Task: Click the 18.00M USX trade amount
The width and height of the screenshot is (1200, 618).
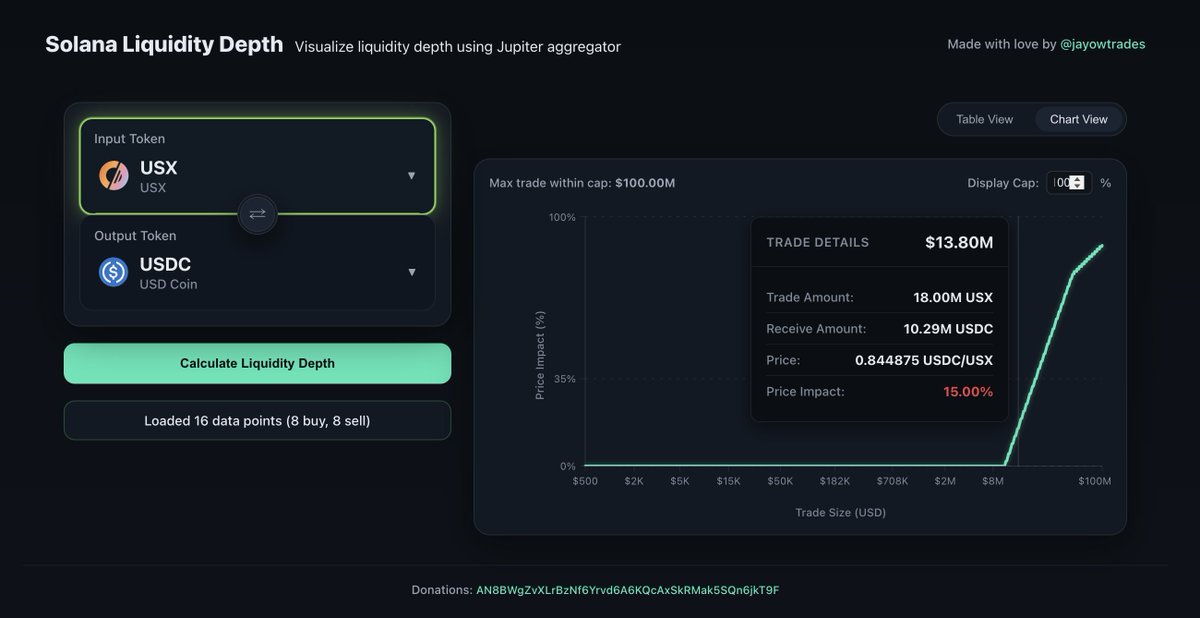Action: [953, 297]
